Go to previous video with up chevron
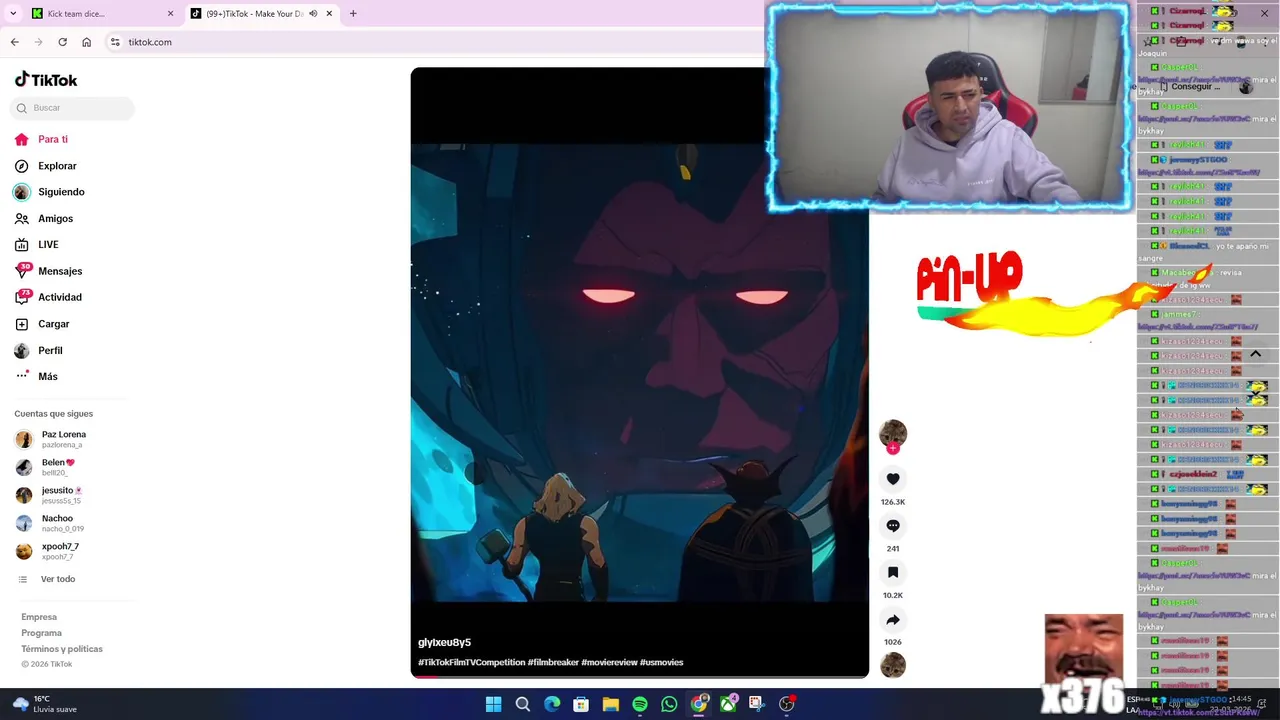1280x720 pixels. point(1255,354)
